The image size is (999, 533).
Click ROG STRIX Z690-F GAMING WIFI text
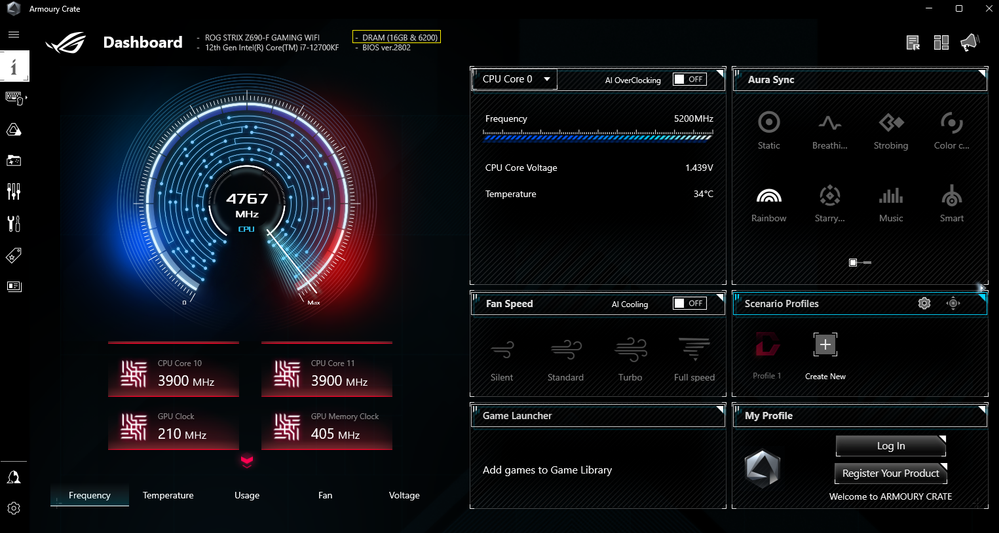pyautogui.click(x=263, y=38)
